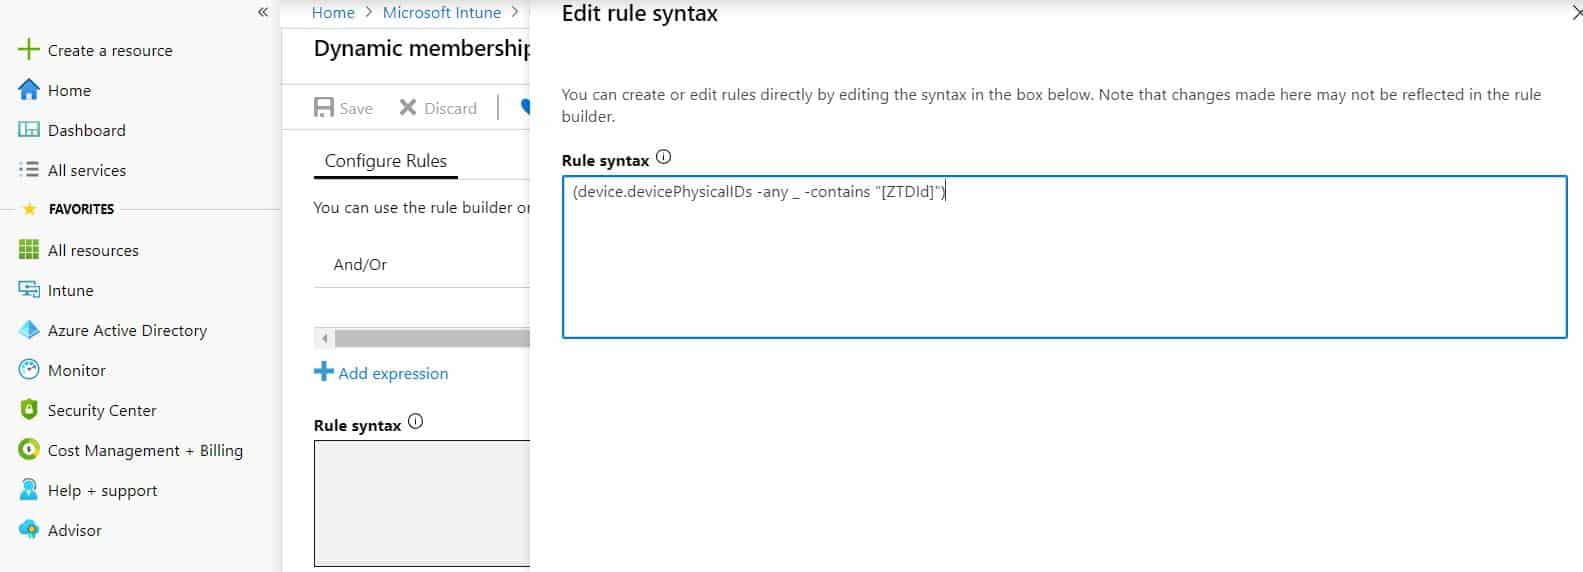Collapse the left sidebar with double chevron
The height and width of the screenshot is (572, 1583).
pyautogui.click(x=263, y=12)
